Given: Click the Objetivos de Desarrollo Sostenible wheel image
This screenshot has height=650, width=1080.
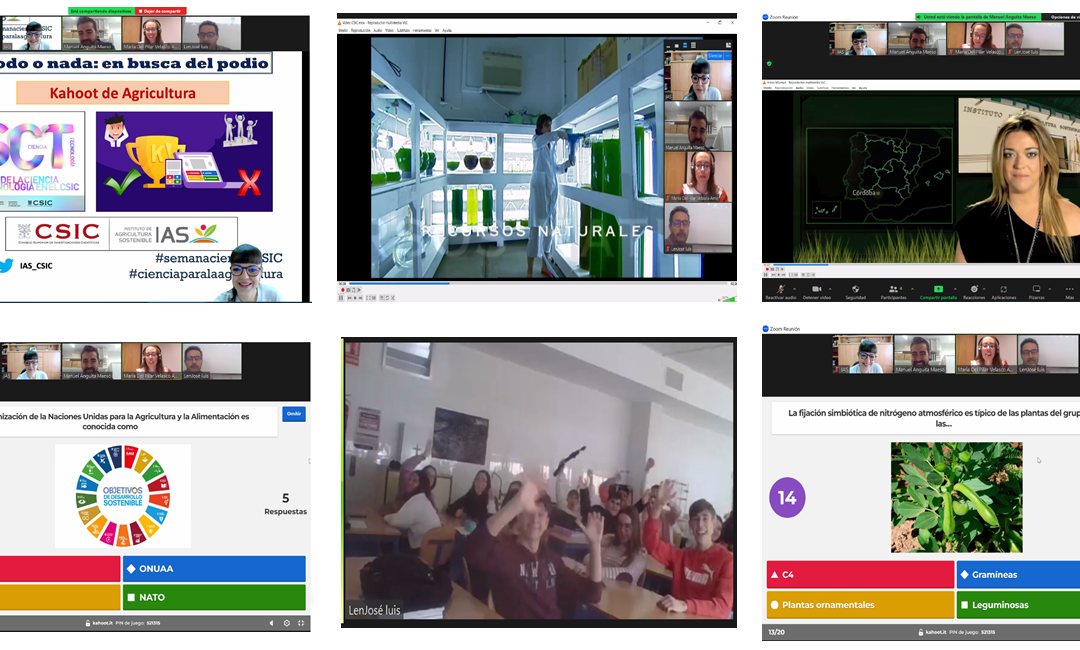Looking at the screenshot, I should click(x=123, y=496).
